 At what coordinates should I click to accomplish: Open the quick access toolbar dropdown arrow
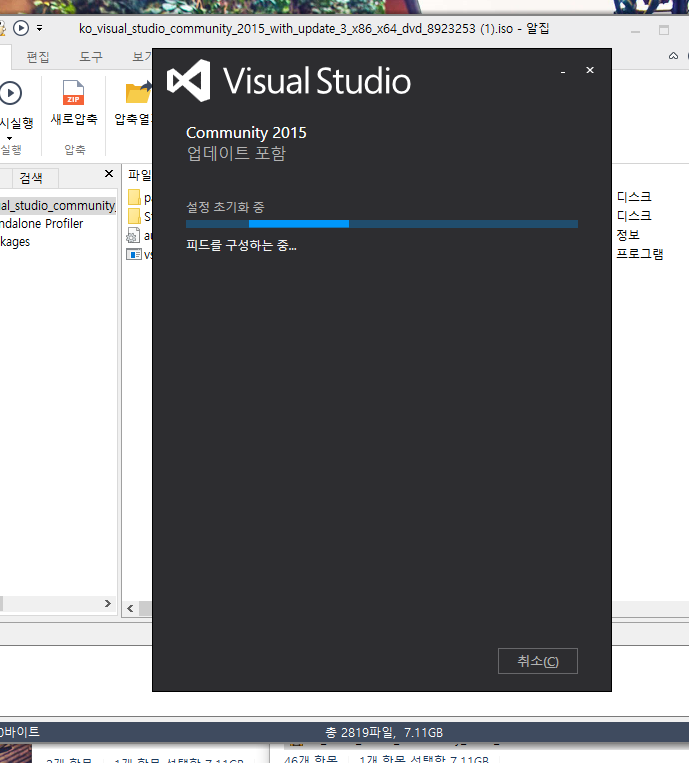tap(40, 28)
